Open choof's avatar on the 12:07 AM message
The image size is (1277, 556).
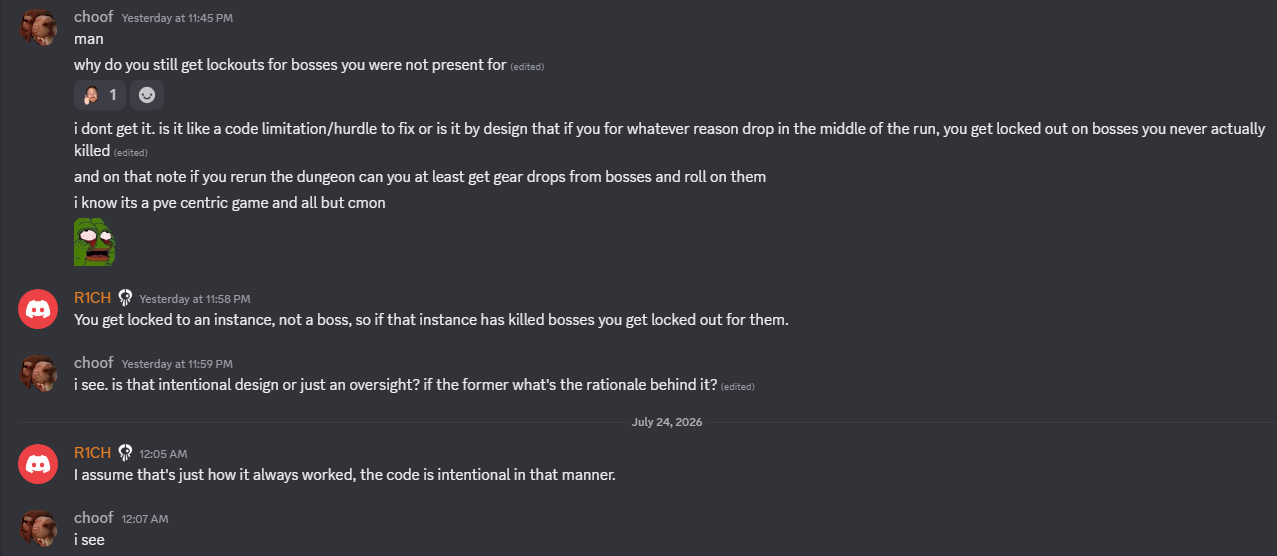point(38,529)
